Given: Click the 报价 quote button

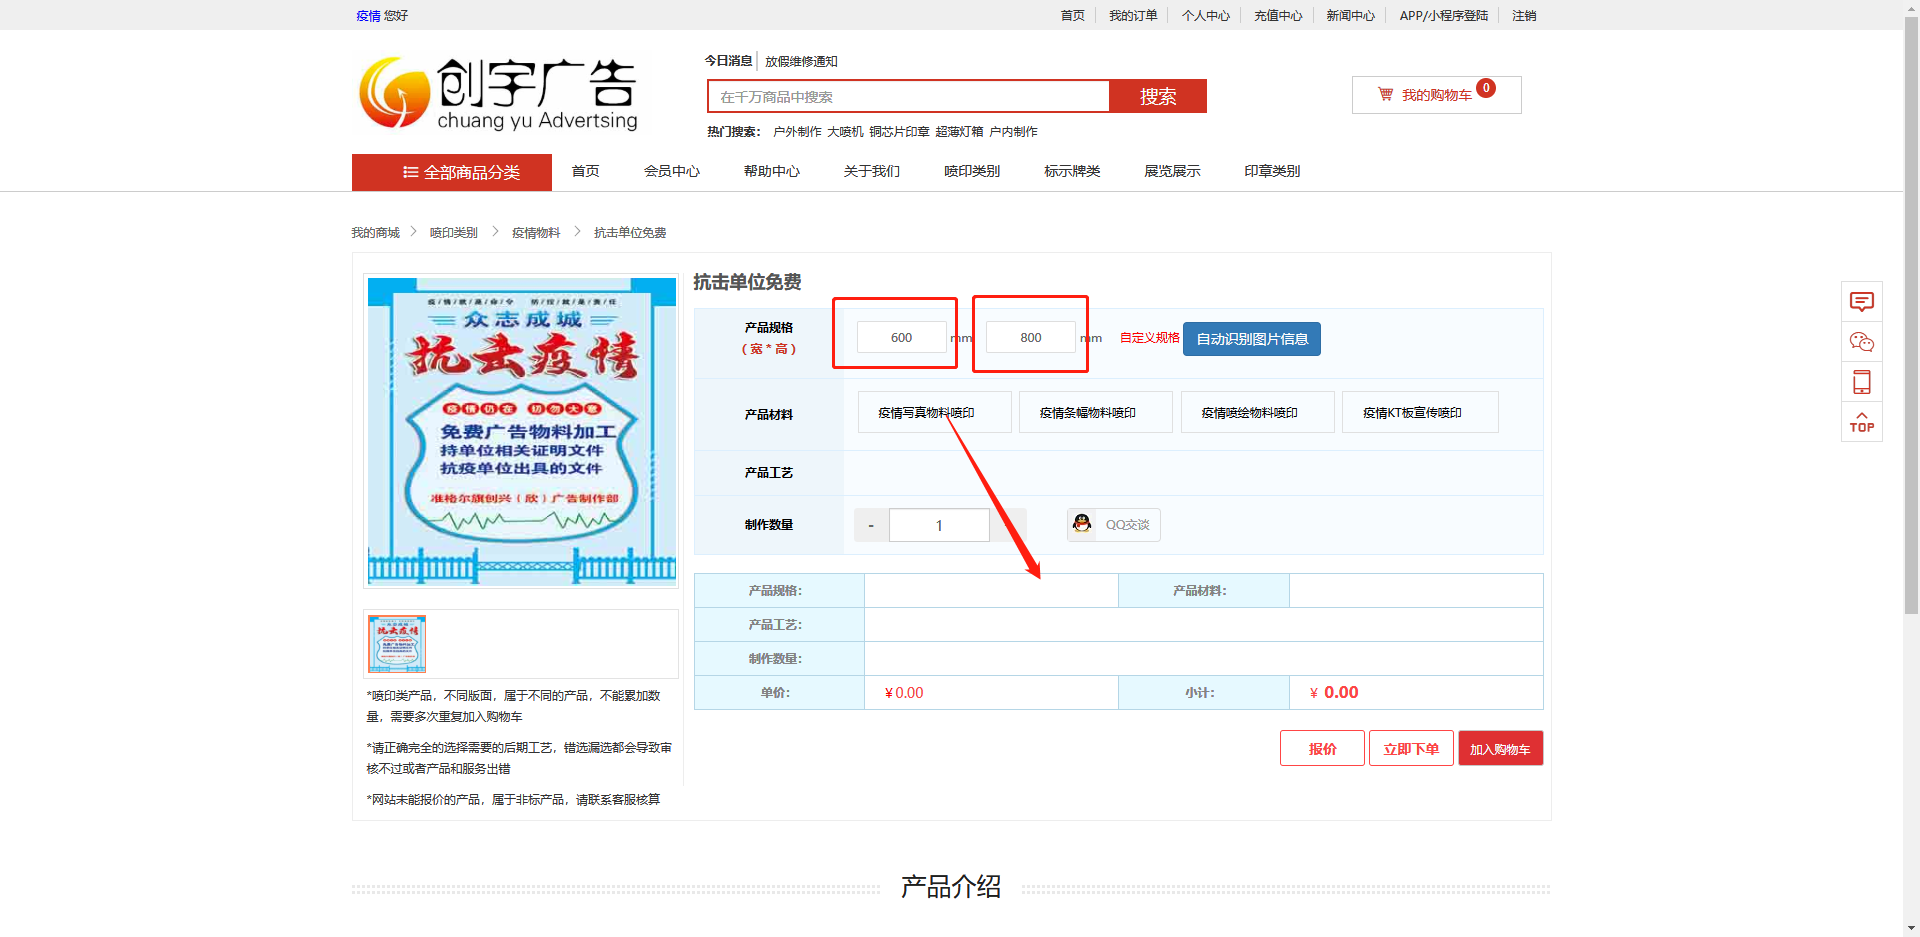Looking at the screenshot, I should pyautogui.click(x=1322, y=748).
